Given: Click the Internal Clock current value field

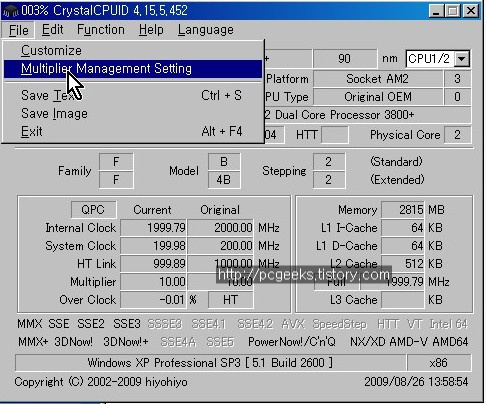Looking at the screenshot, I should (154, 228).
